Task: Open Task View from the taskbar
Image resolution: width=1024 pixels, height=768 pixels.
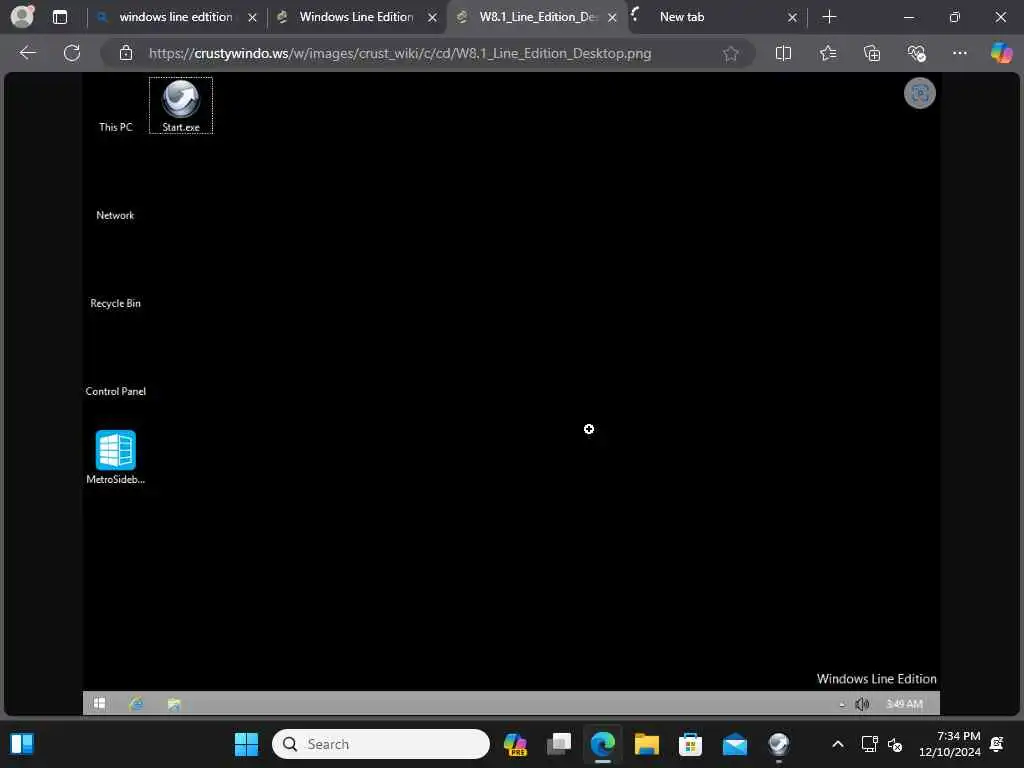Action: point(559,744)
